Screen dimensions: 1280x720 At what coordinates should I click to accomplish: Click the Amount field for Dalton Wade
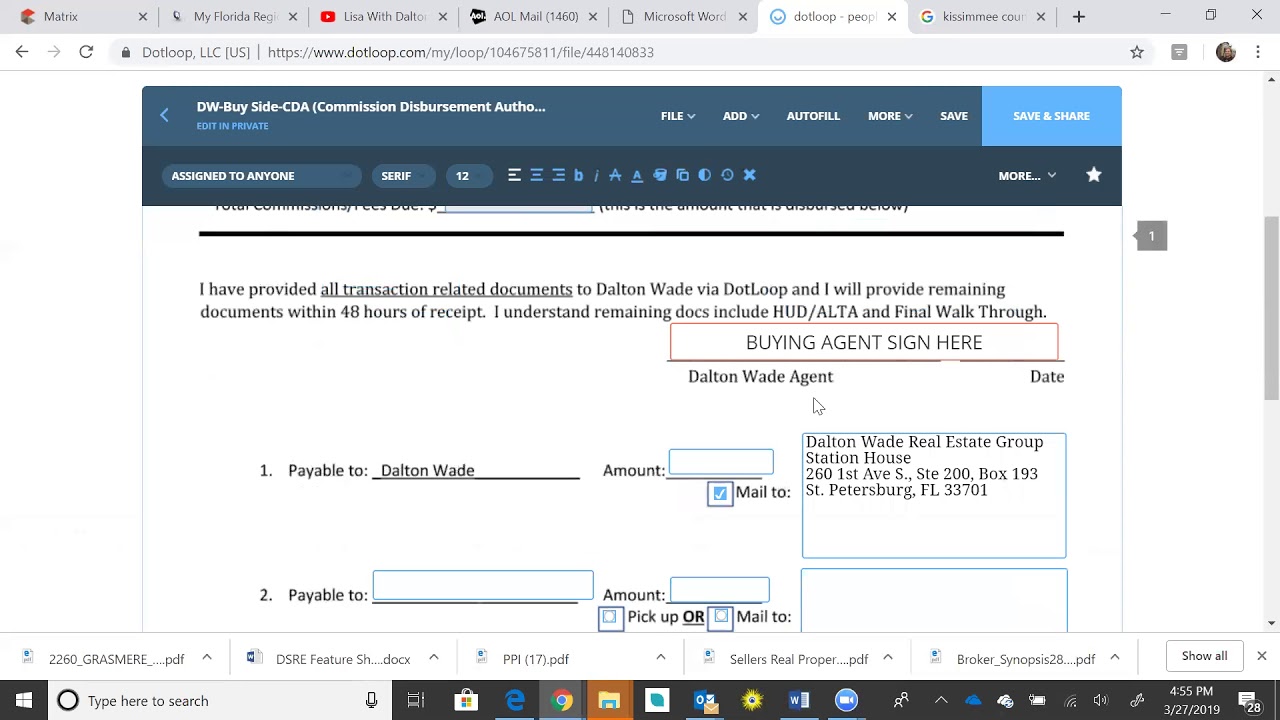721,462
